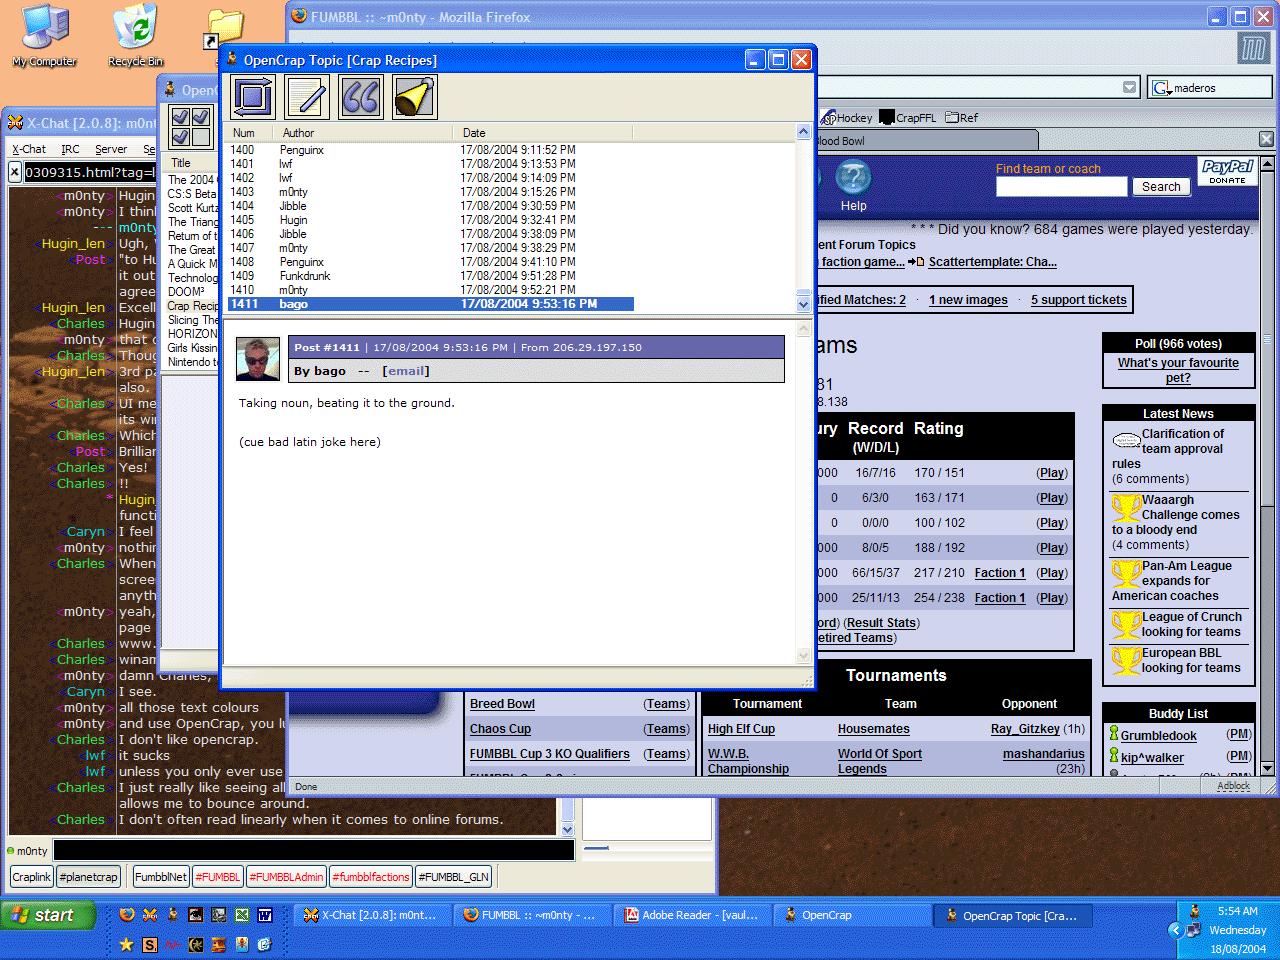Viewport: 1280px width, 960px height.
Task: Open Firefox address bar dropdown arrow
Action: [1130, 88]
